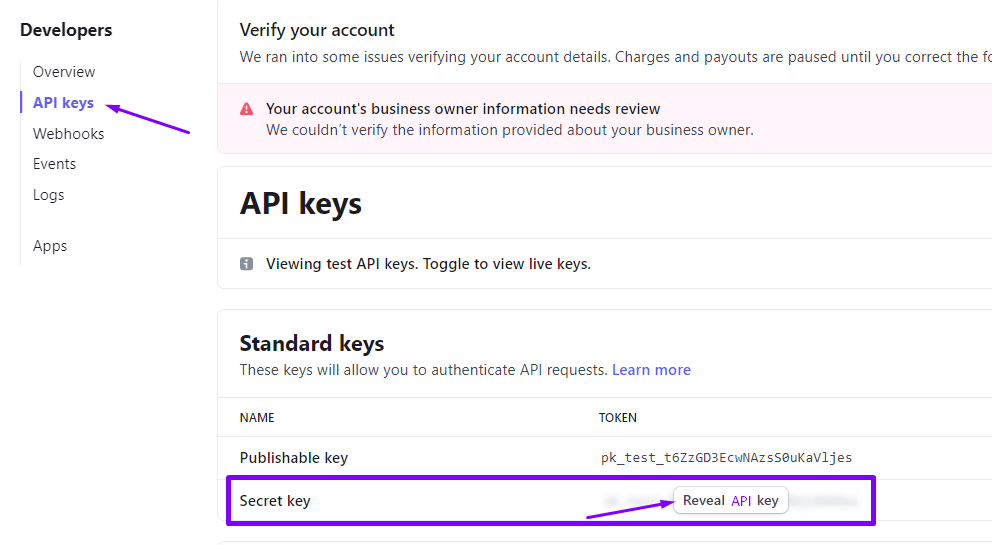Open the Logs section
The image size is (992, 545).
point(49,195)
